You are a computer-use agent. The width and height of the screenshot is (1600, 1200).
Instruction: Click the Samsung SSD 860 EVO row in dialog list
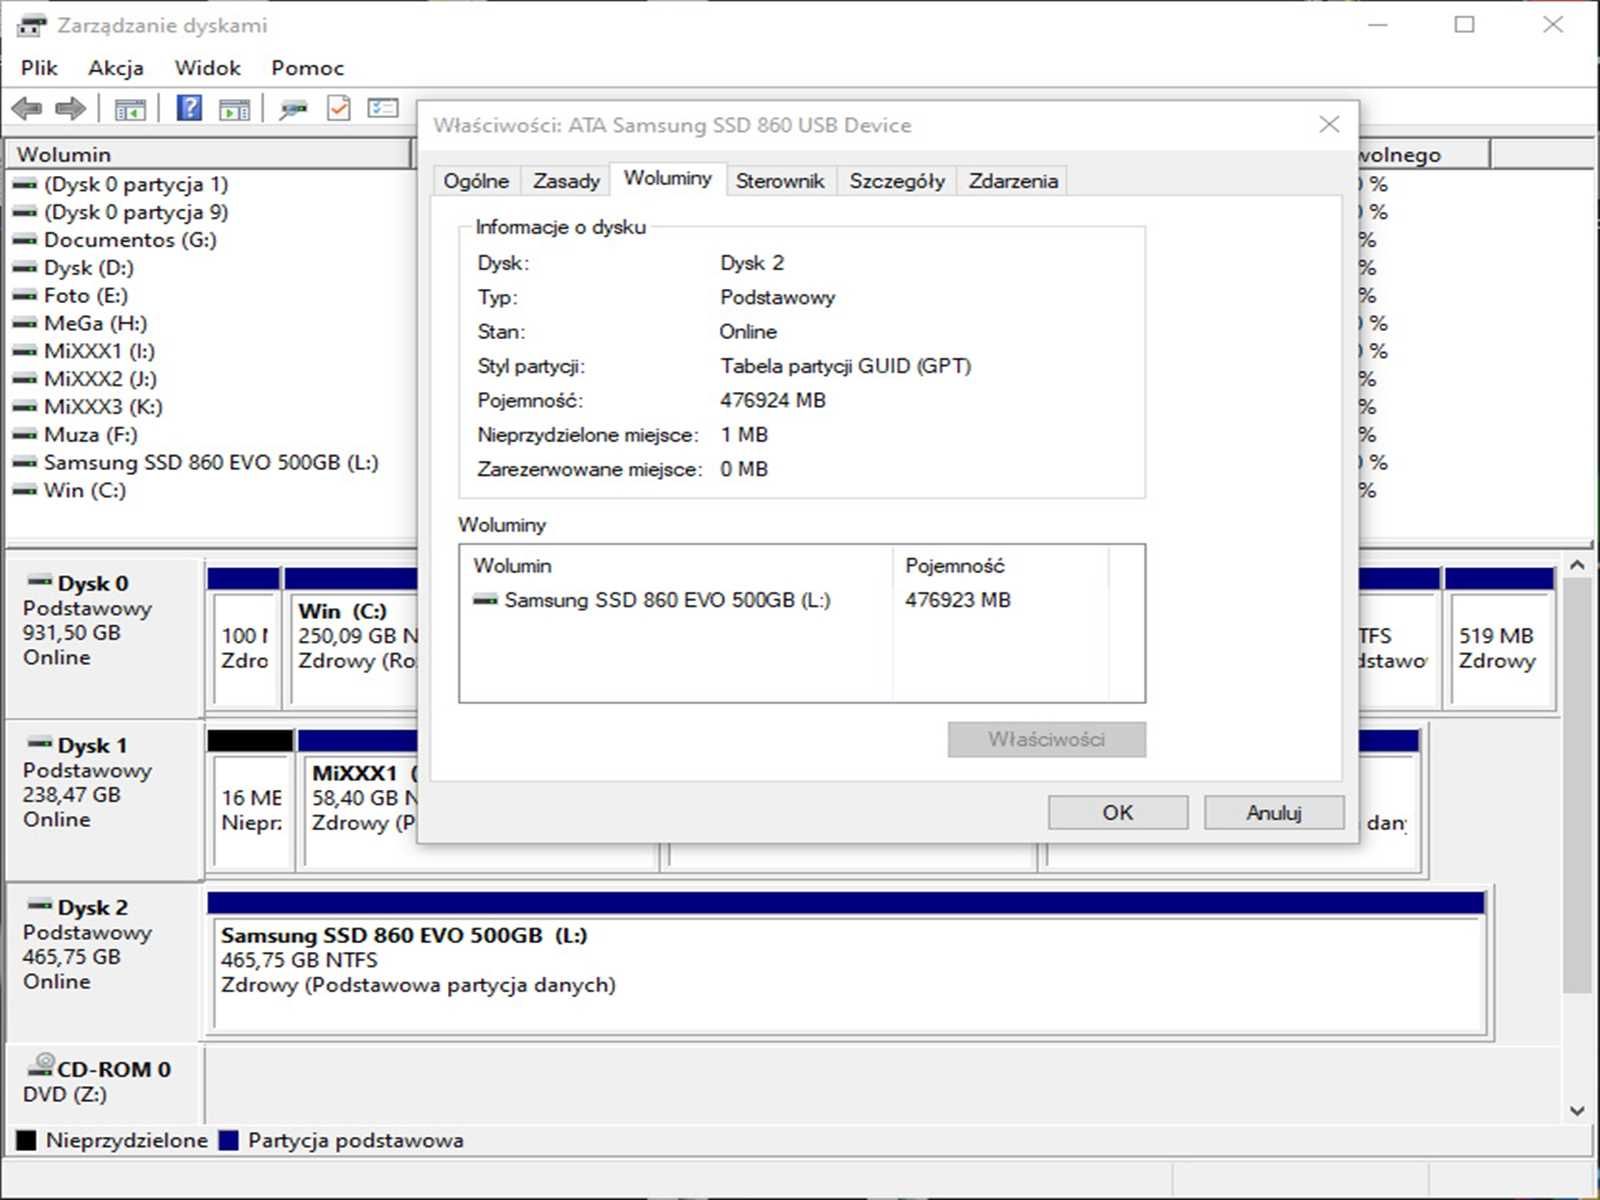coord(667,600)
